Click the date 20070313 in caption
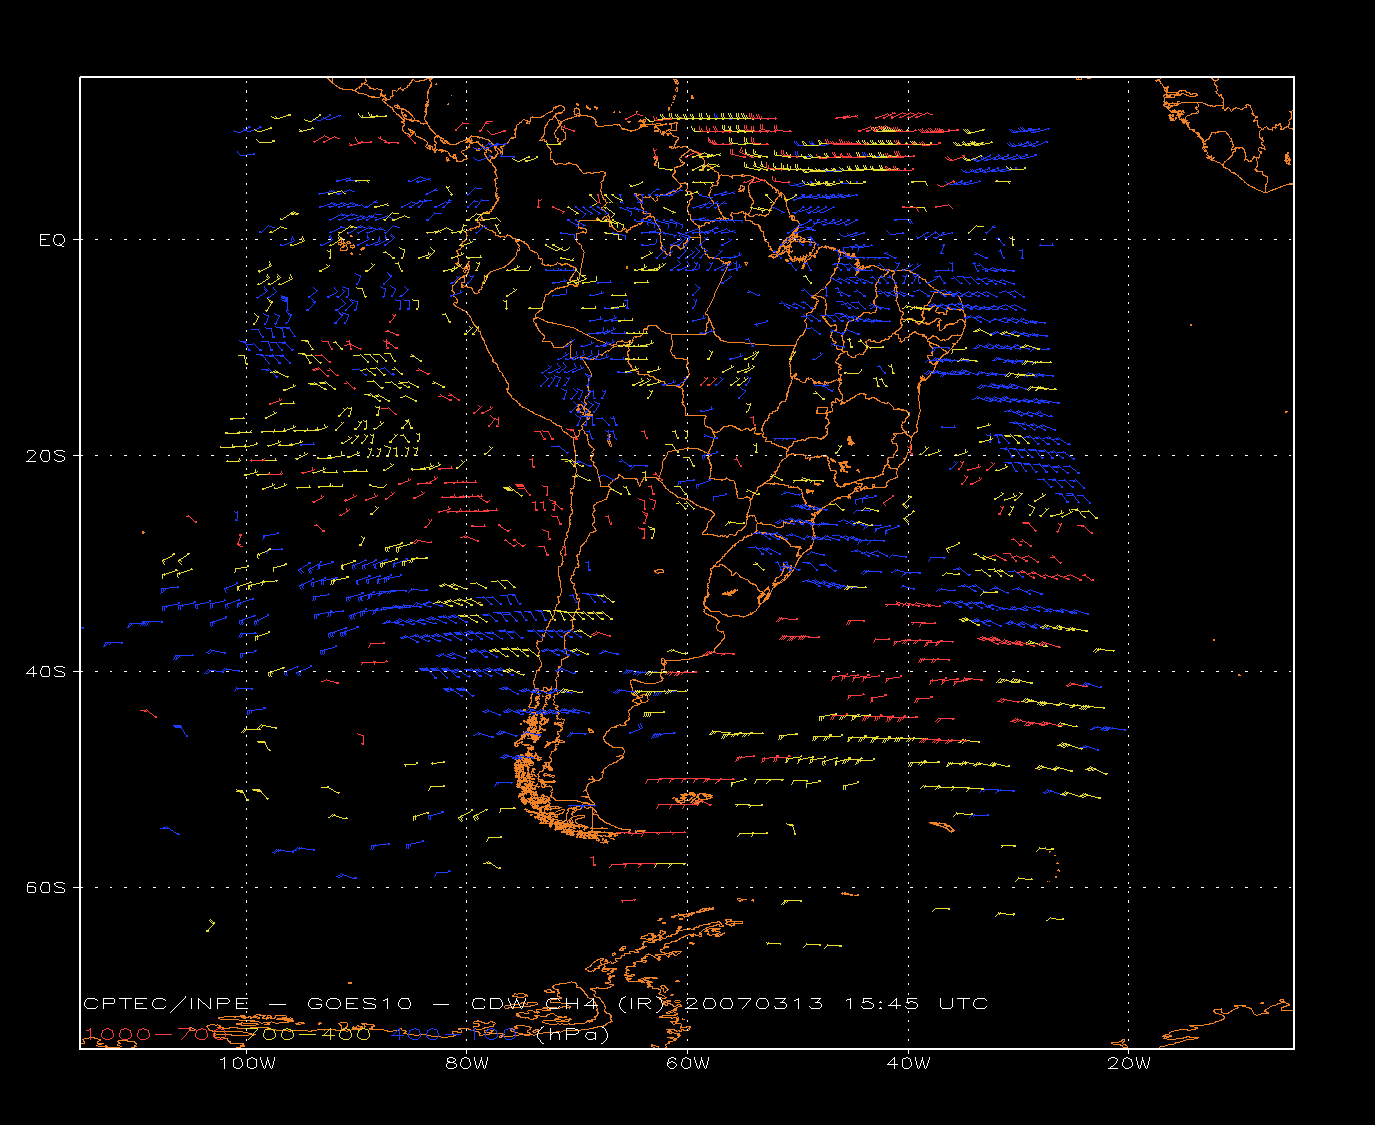Viewport: 1375px width, 1125px height. 754,1003
